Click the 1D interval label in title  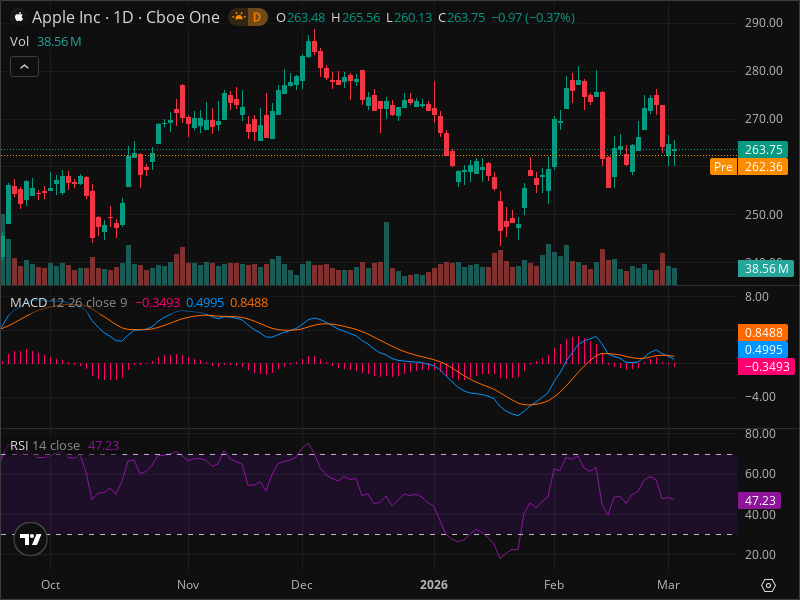click(123, 17)
